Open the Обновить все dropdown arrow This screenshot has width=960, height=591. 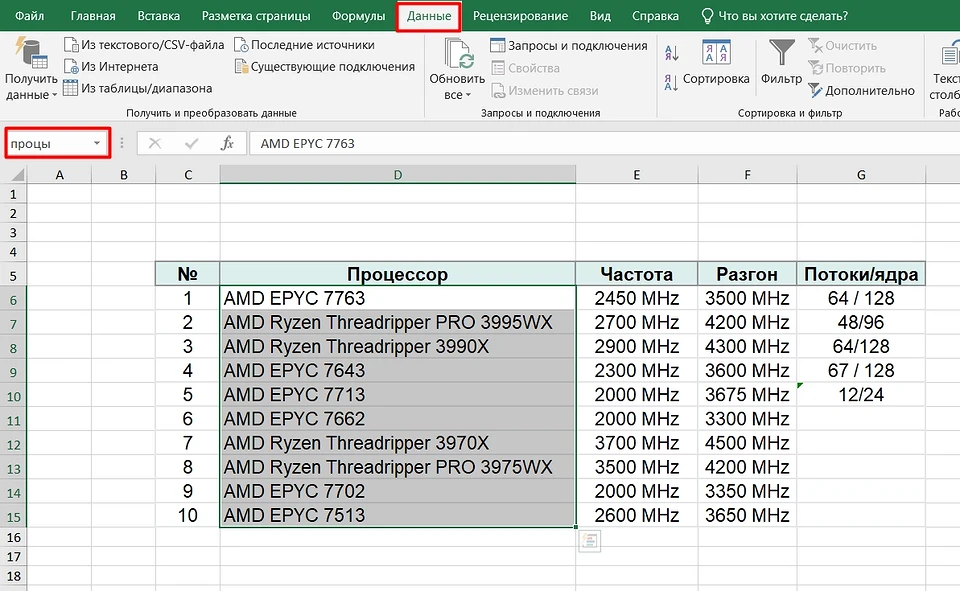click(x=469, y=96)
